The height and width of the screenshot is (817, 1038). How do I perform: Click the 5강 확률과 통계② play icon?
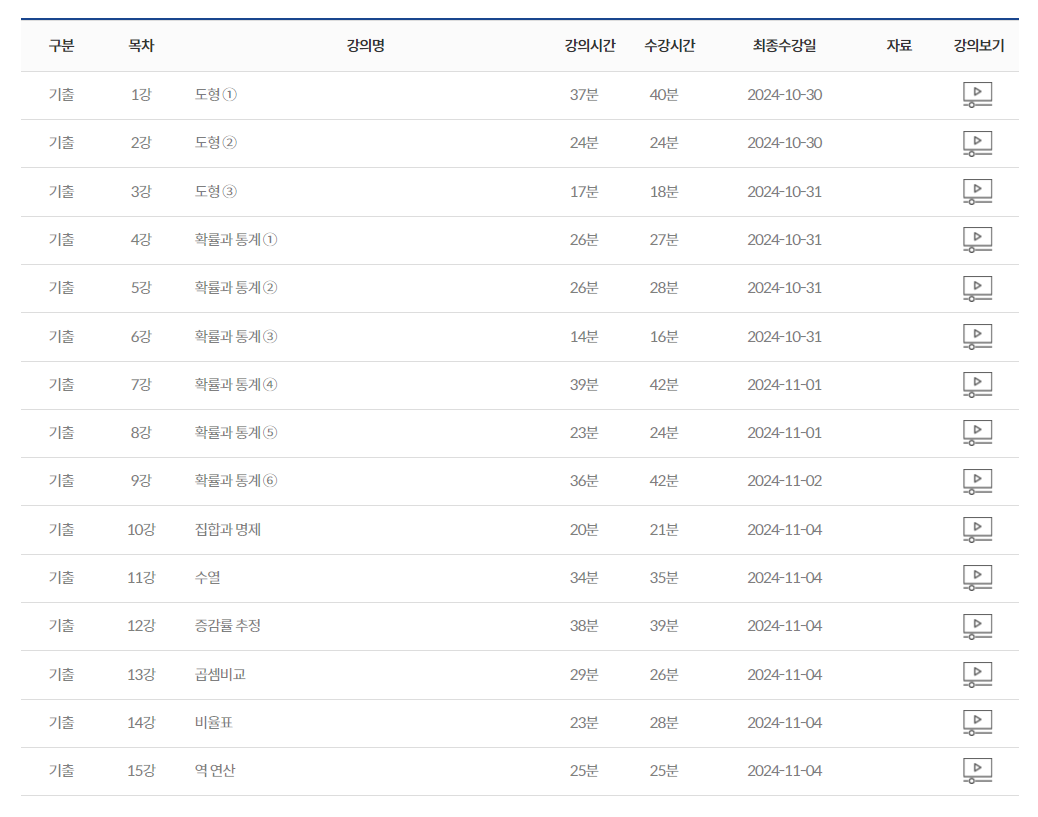tap(977, 288)
